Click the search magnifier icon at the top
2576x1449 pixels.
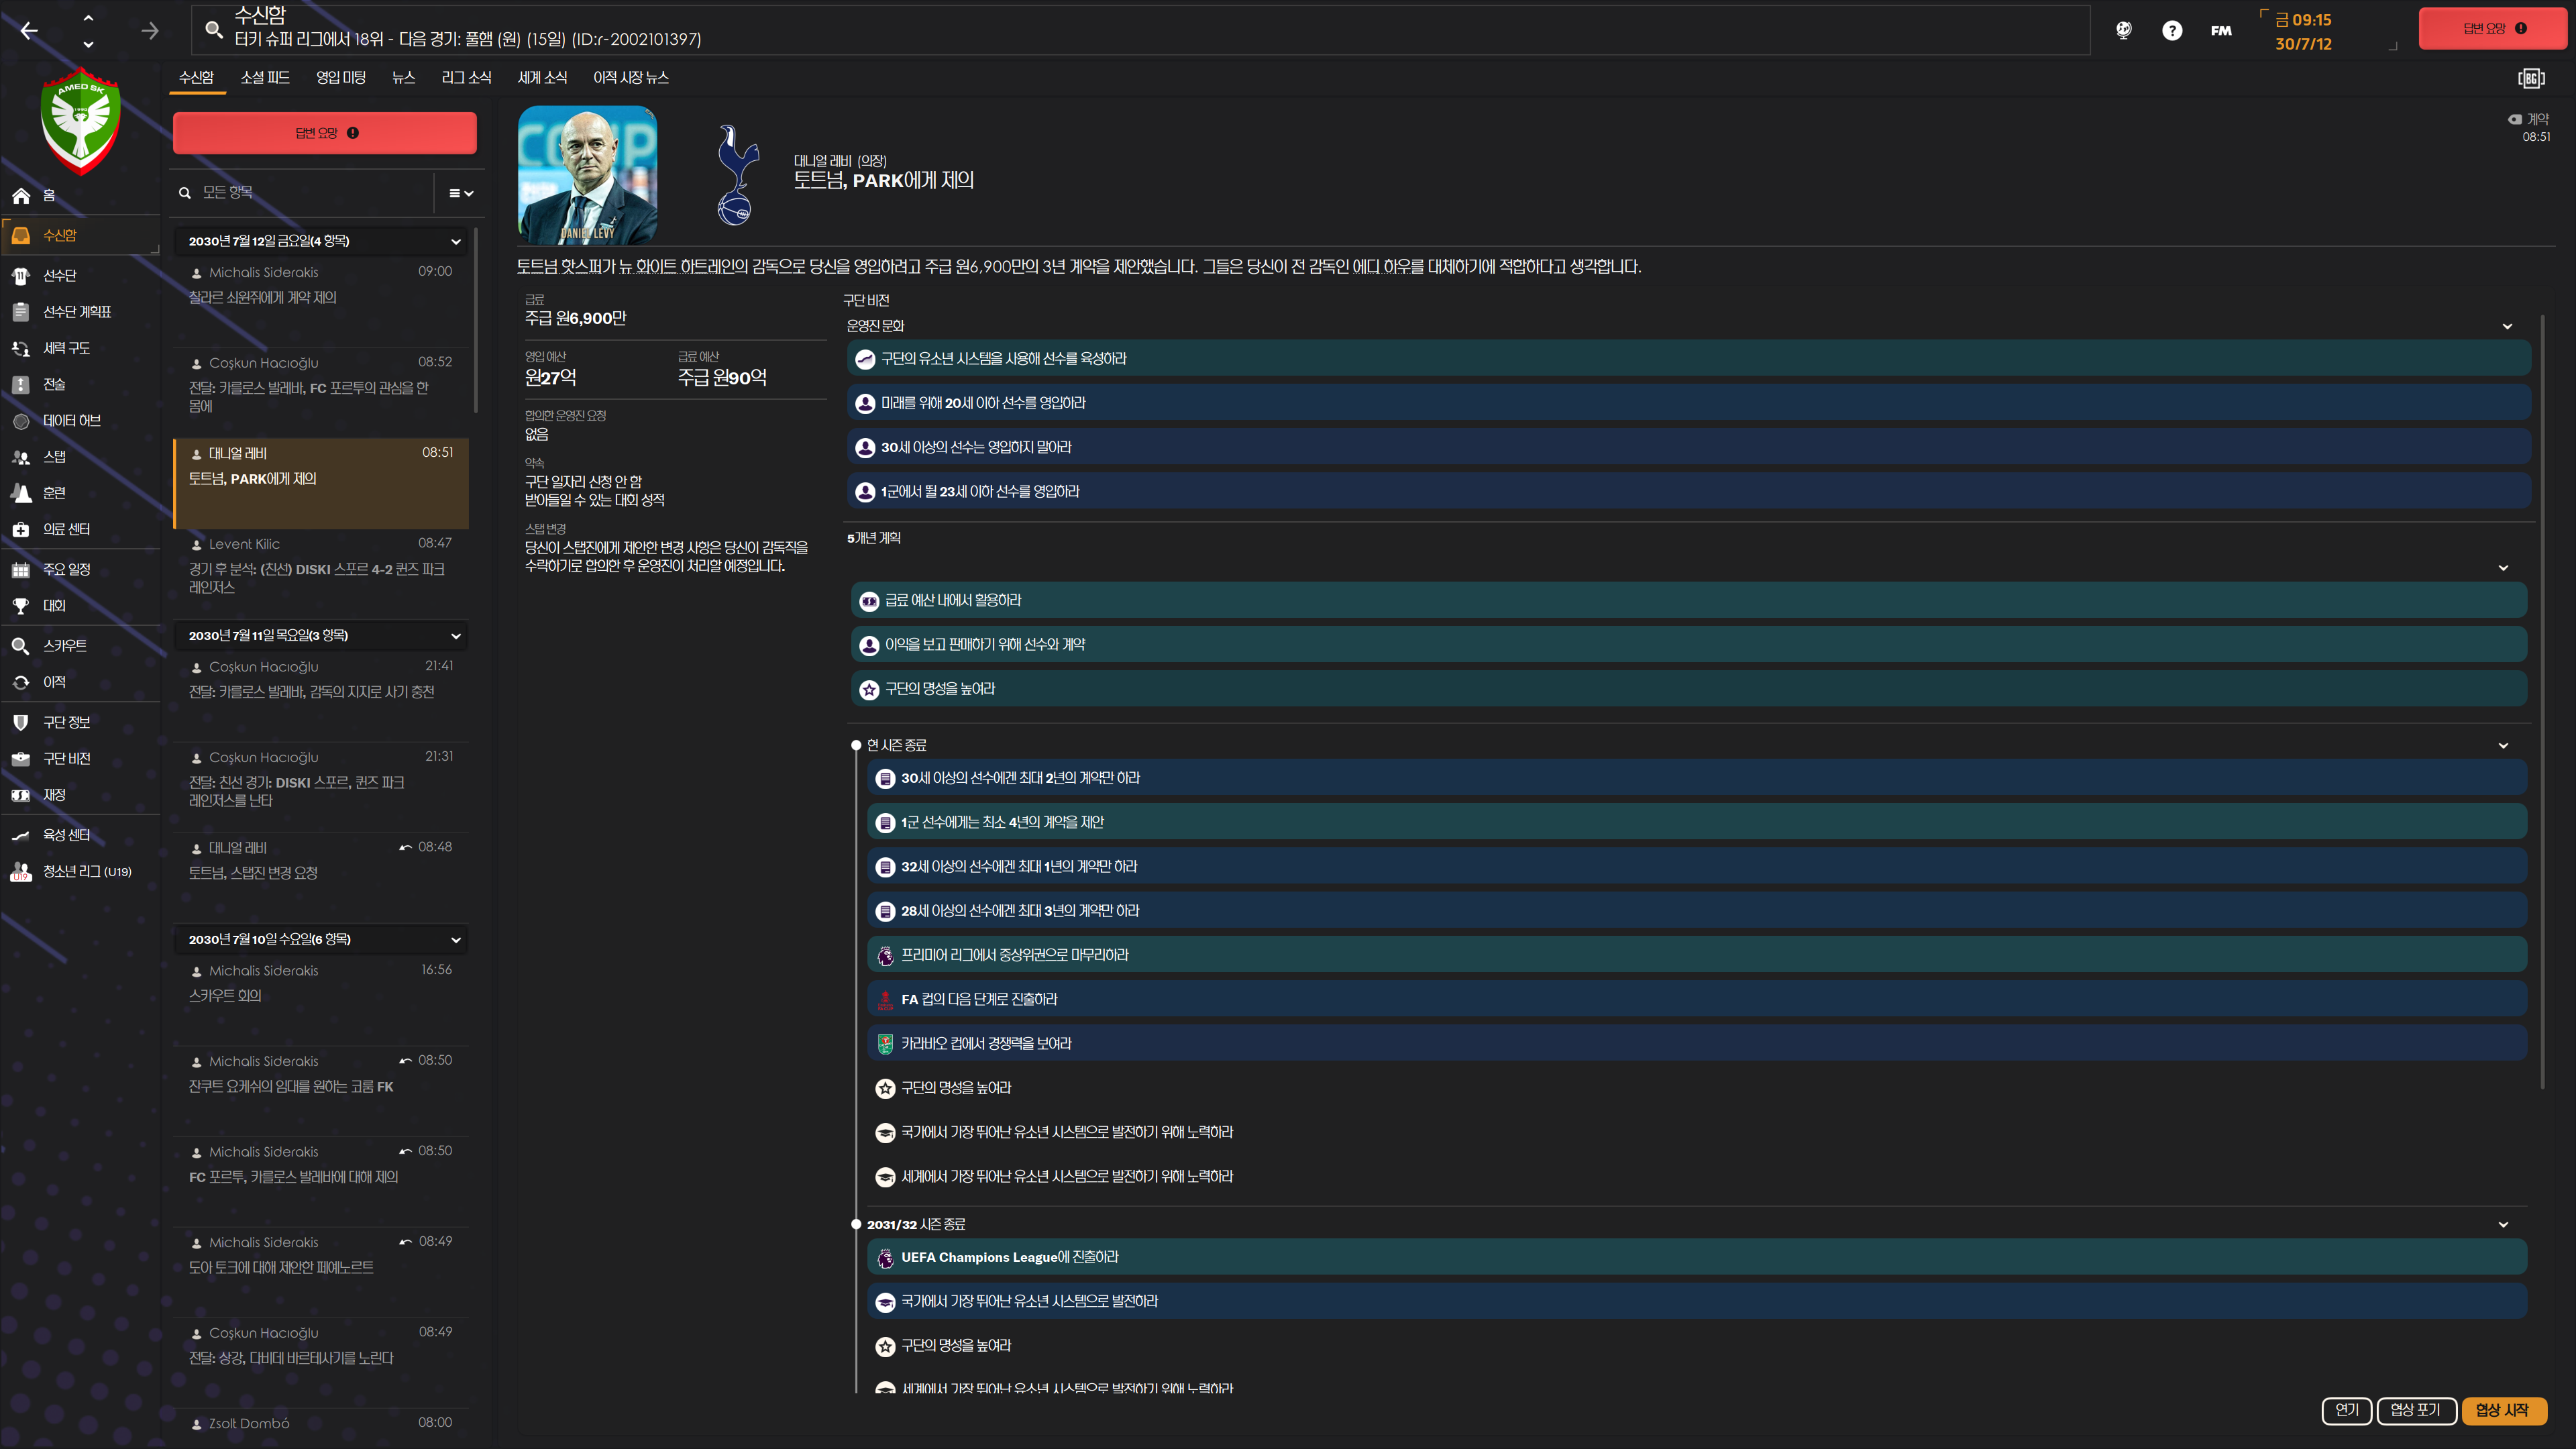[213, 29]
